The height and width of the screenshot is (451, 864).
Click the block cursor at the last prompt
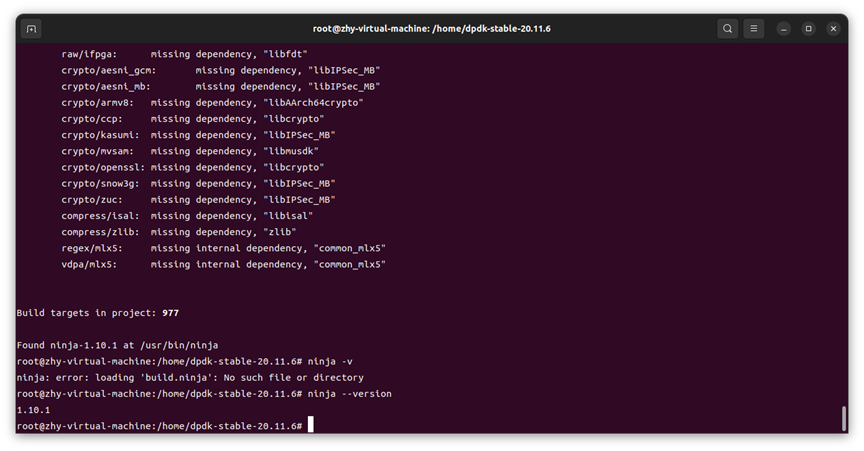click(311, 425)
